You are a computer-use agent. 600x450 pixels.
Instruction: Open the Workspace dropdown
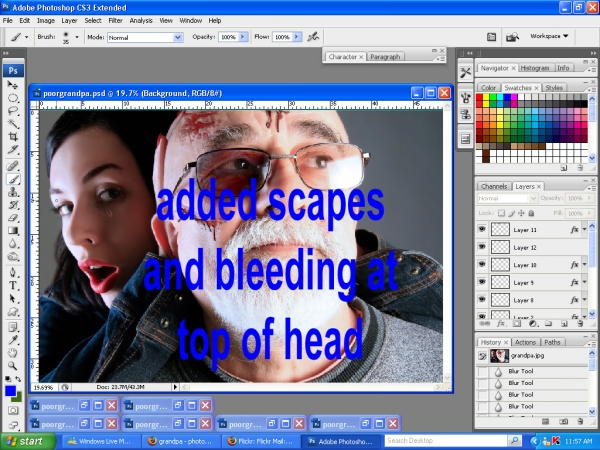tap(549, 36)
